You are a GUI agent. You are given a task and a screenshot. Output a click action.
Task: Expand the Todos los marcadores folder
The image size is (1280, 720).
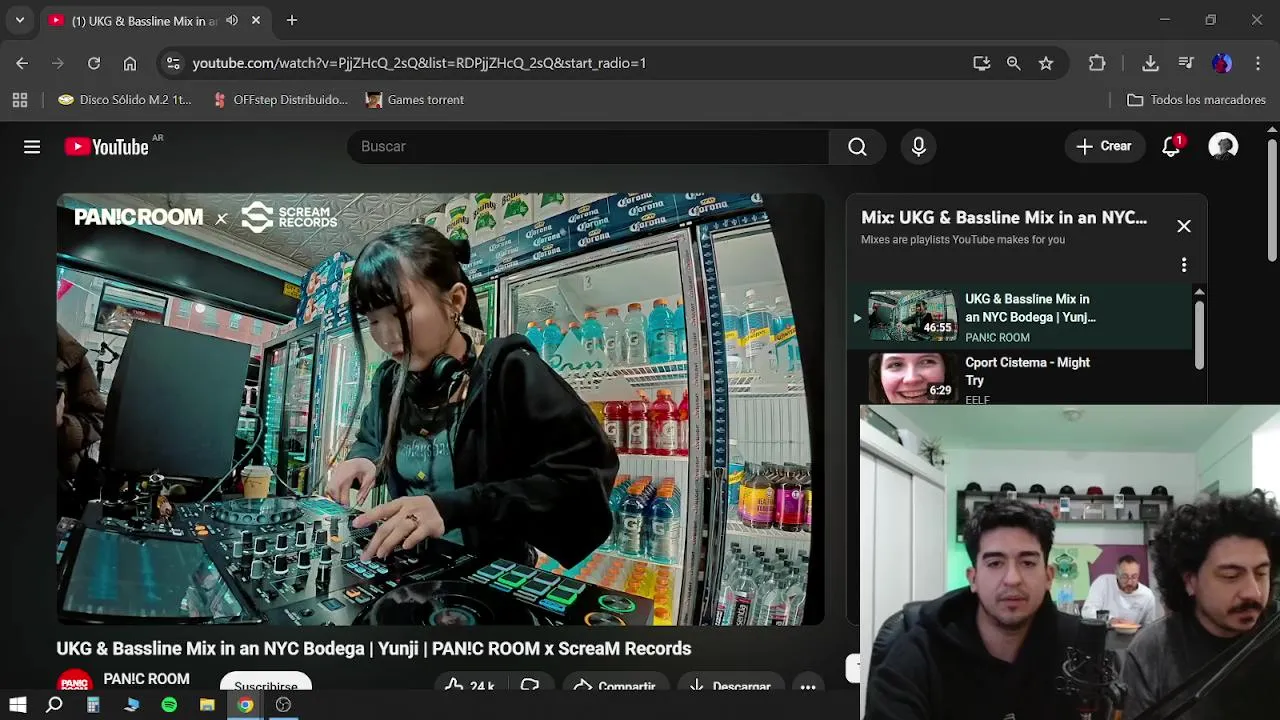coord(1196,100)
